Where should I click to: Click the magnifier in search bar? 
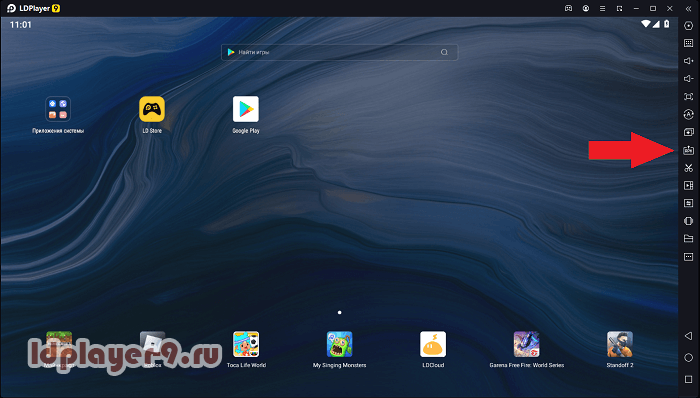(444, 52)
